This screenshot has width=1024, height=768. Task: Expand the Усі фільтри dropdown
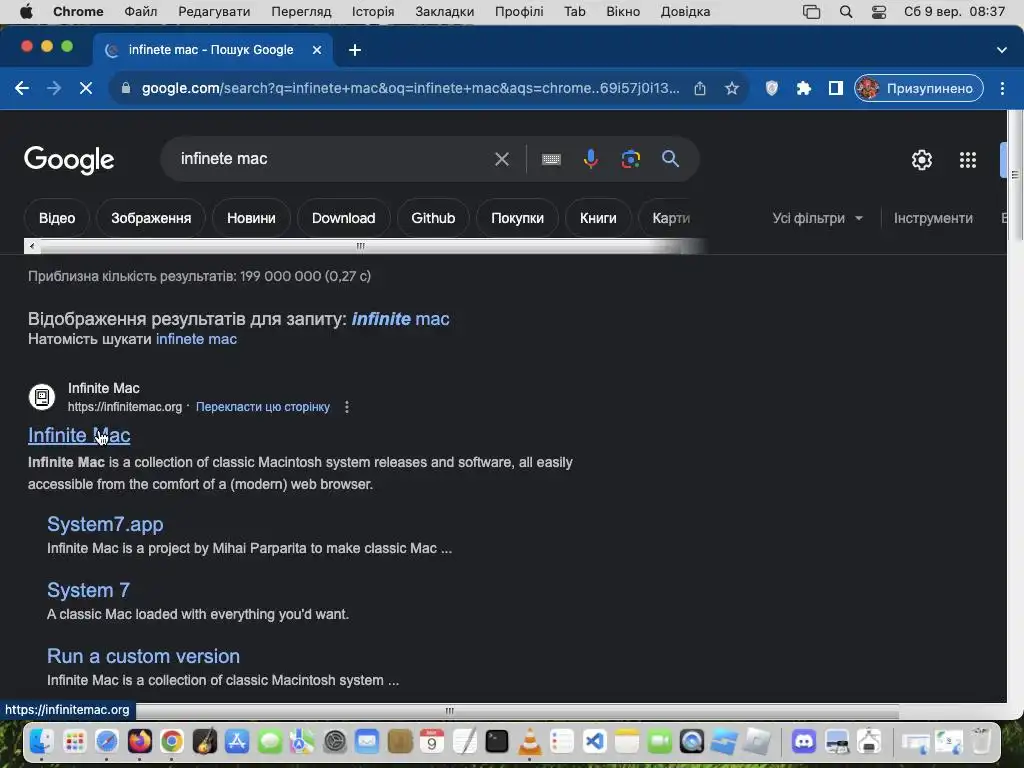pos(818,218)
